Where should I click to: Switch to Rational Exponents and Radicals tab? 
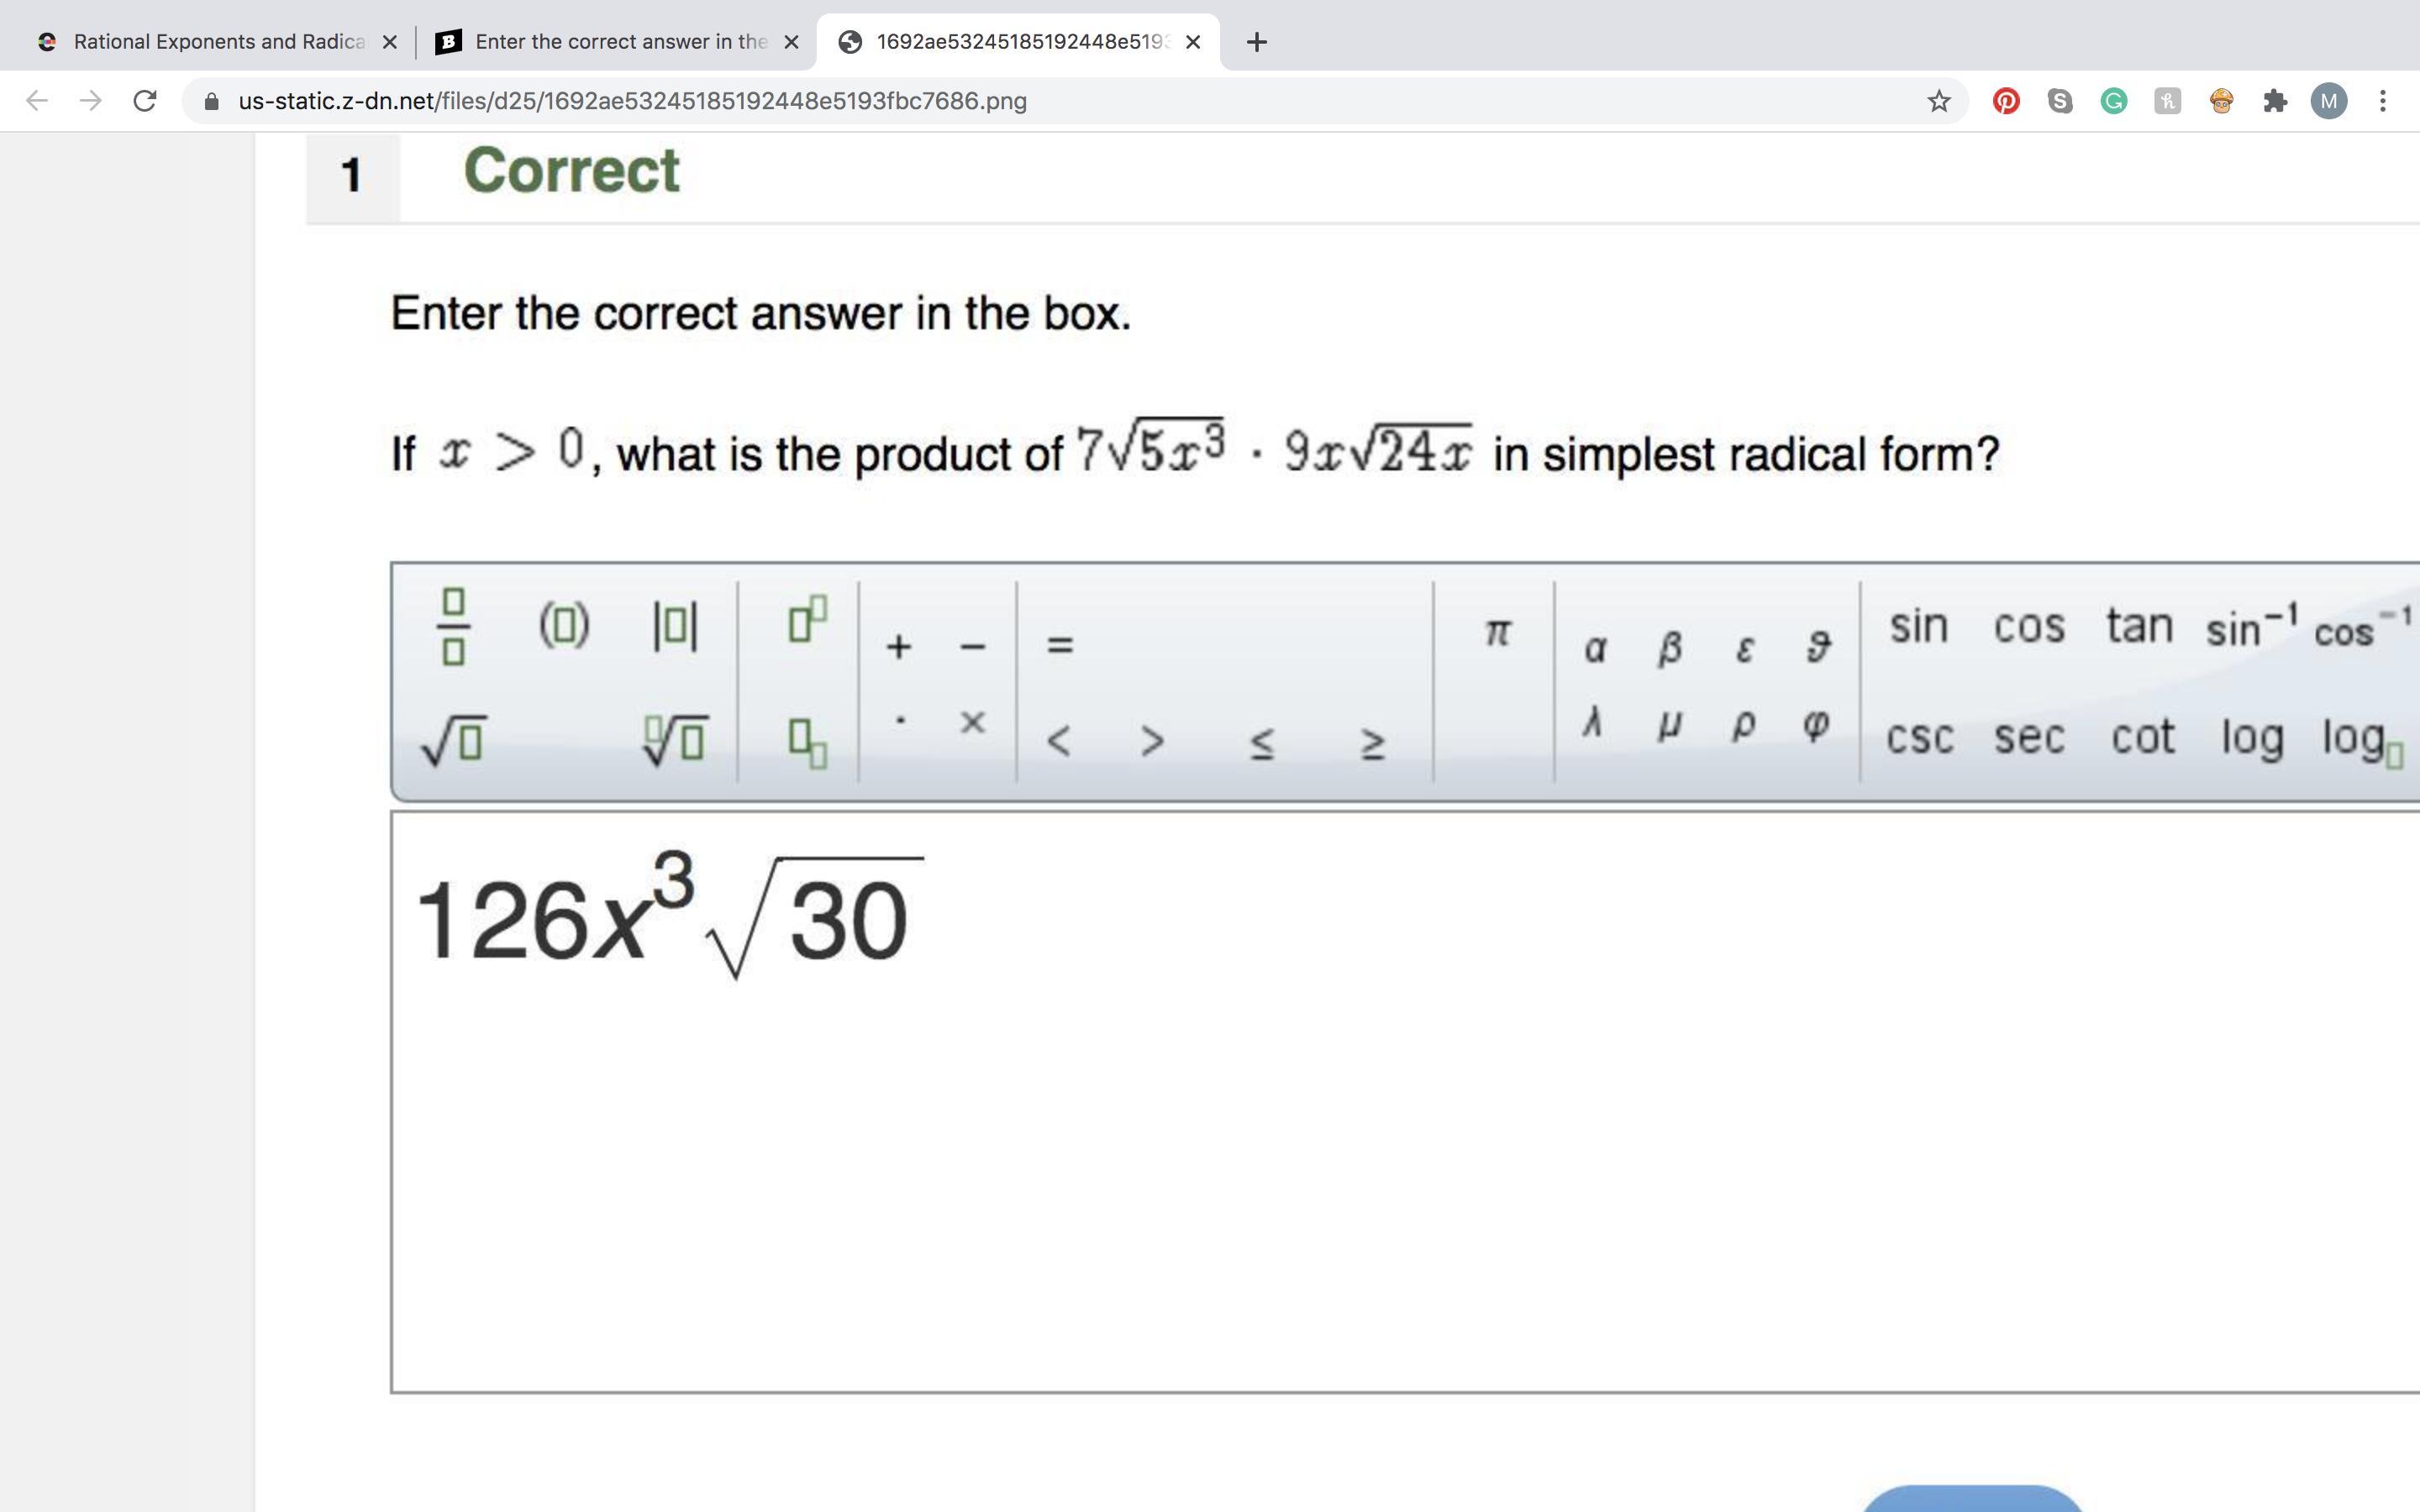(x=218, y=42)
